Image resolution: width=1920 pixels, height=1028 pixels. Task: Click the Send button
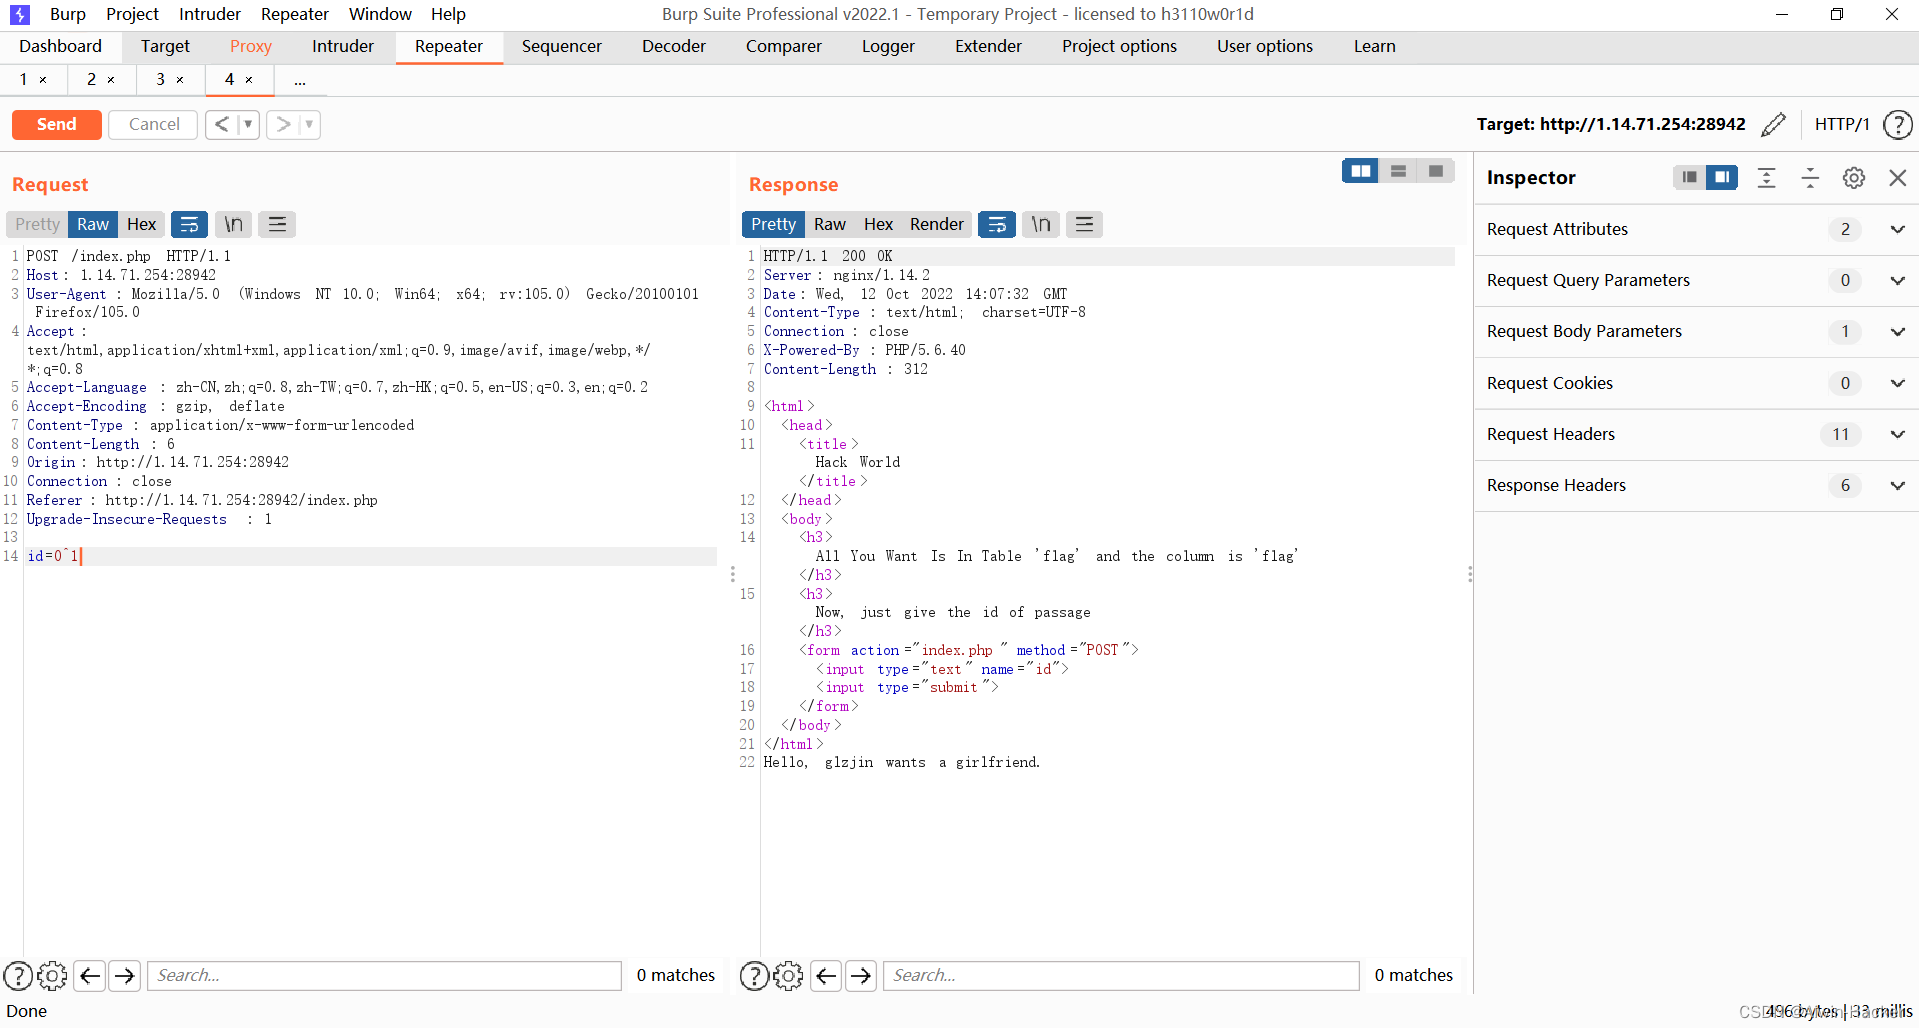click(56, 124)
